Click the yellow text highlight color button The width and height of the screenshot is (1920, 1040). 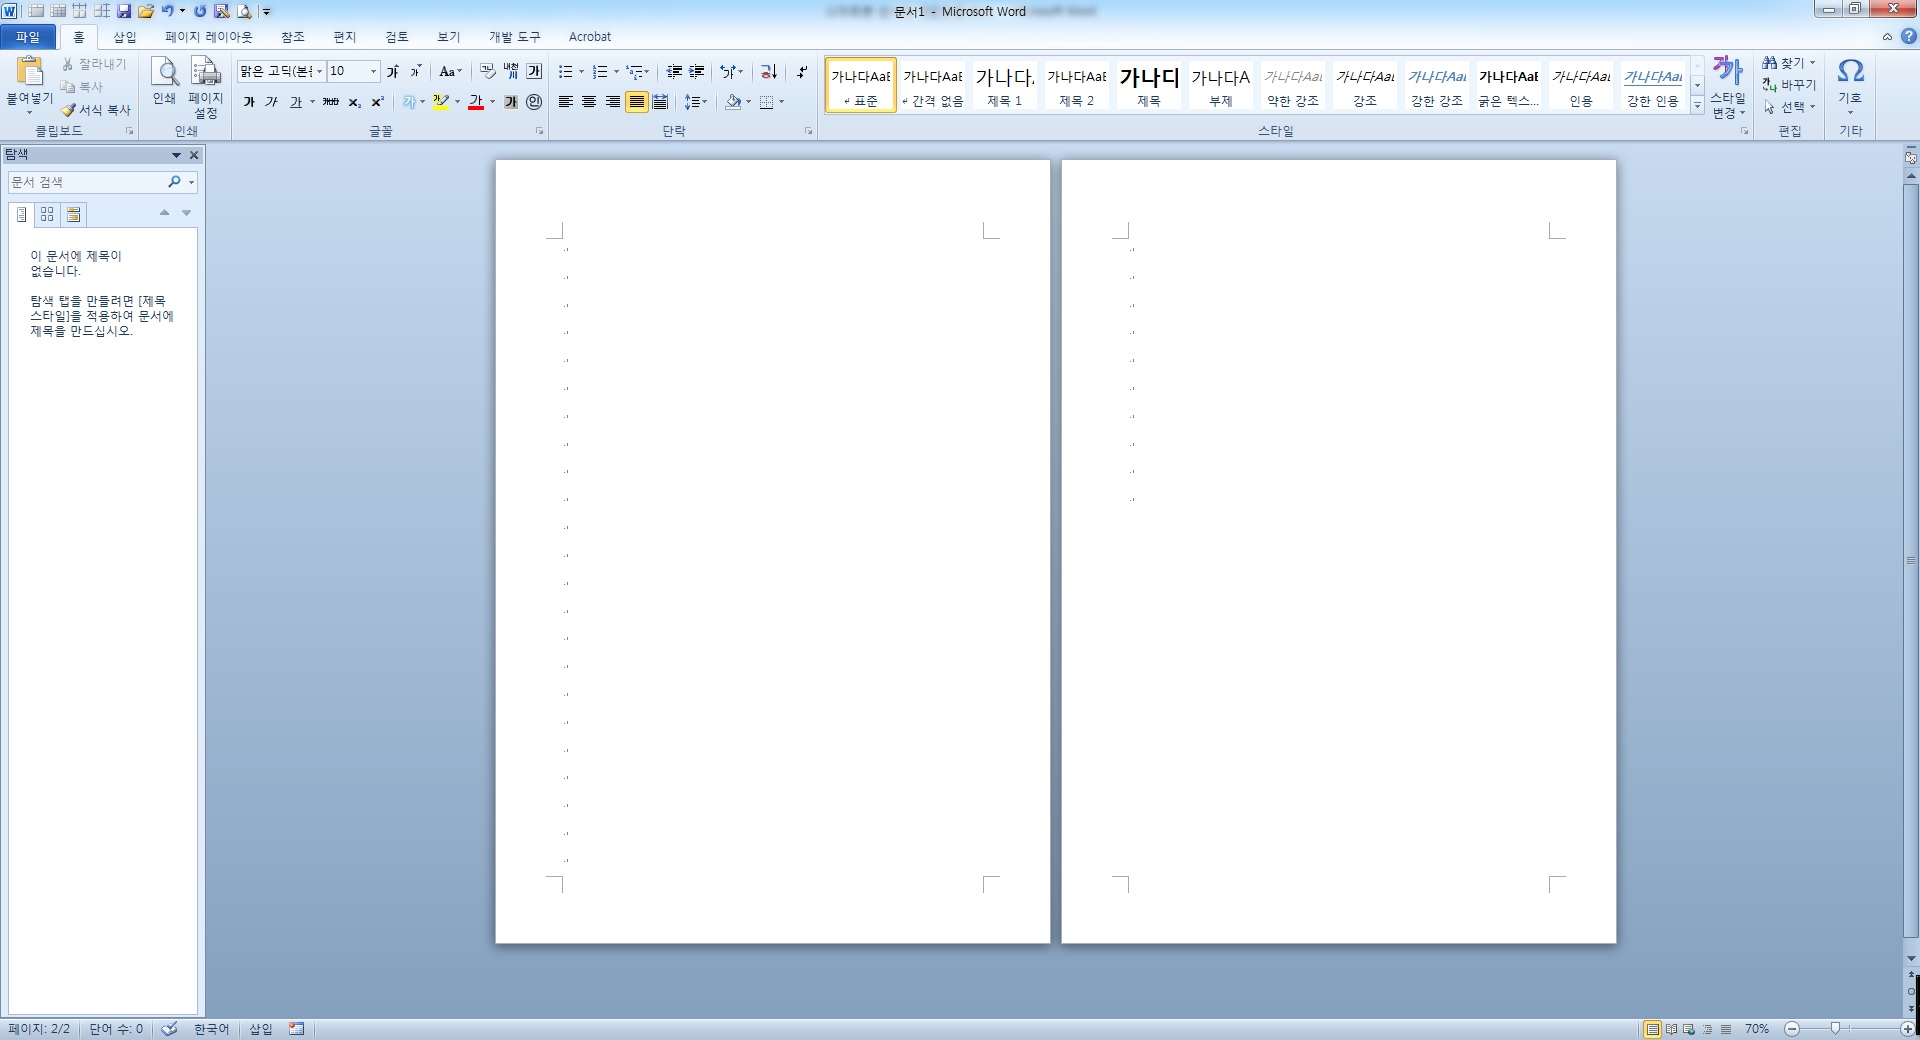440,102
